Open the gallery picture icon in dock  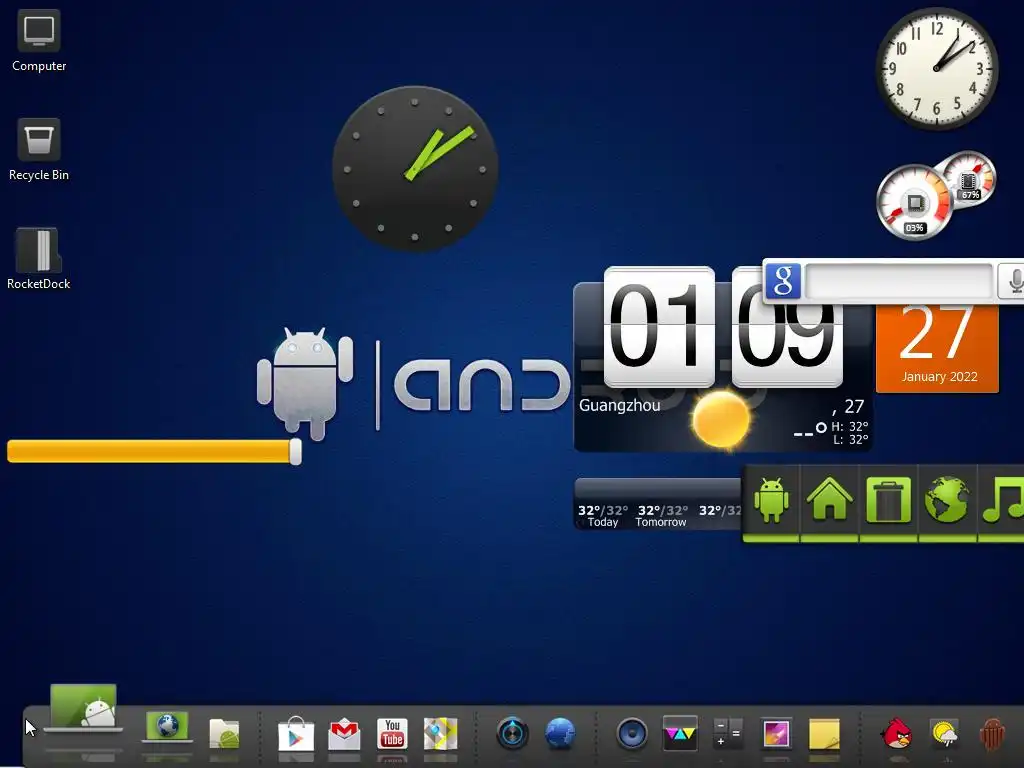[x=776, y=733]
